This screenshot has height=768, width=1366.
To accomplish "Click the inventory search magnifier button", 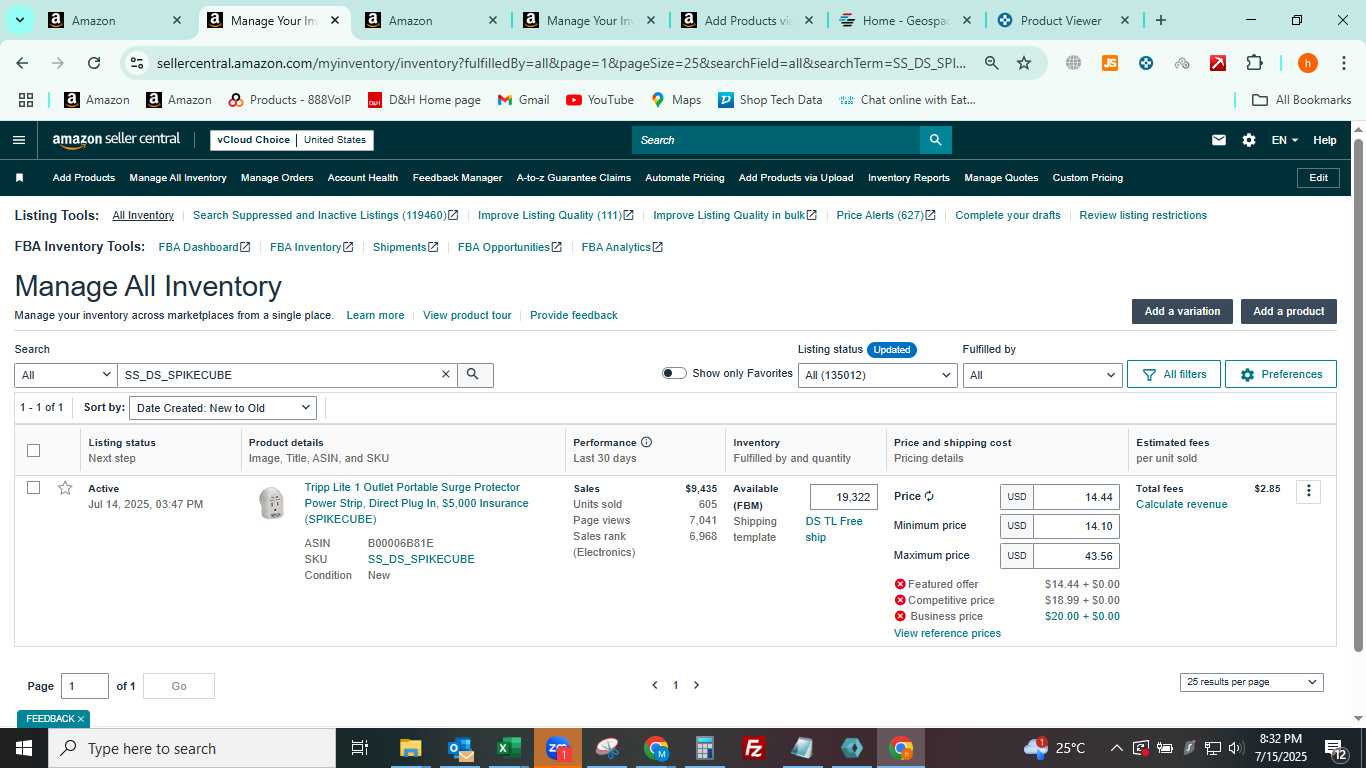I will [x=474, y=374].
